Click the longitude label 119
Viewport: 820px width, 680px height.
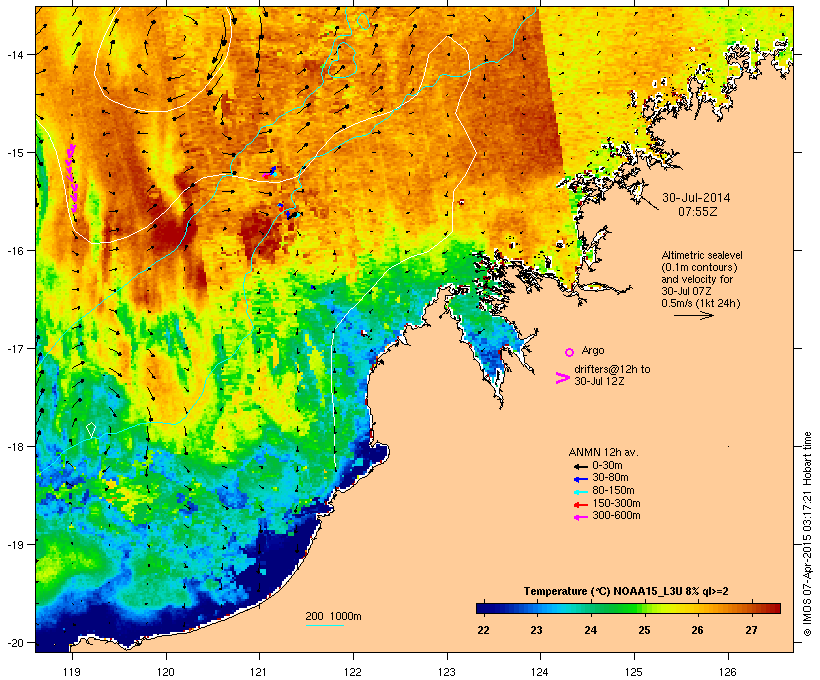[72, 672]
